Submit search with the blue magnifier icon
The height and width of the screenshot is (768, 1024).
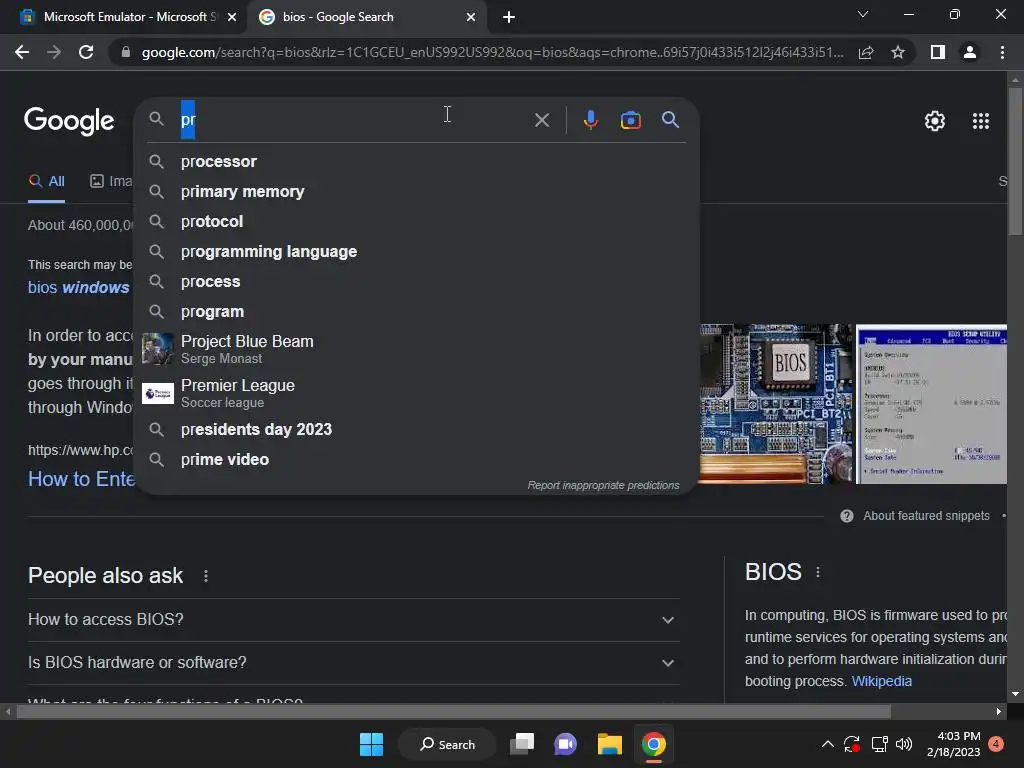pyautogui.click(x=670, y=120)
